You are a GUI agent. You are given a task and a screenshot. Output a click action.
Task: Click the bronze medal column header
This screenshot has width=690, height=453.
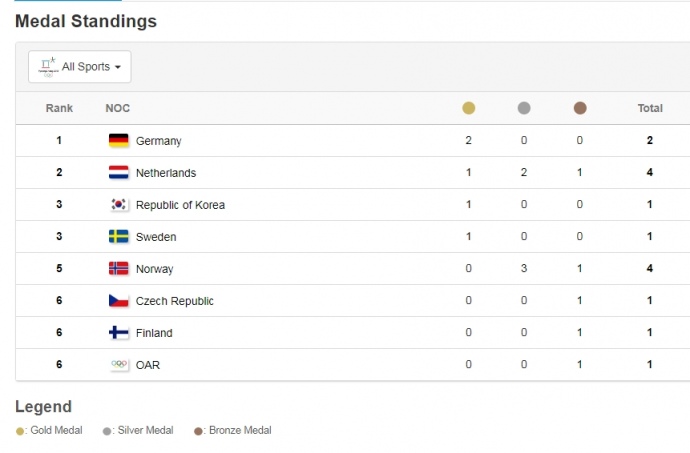580,108
